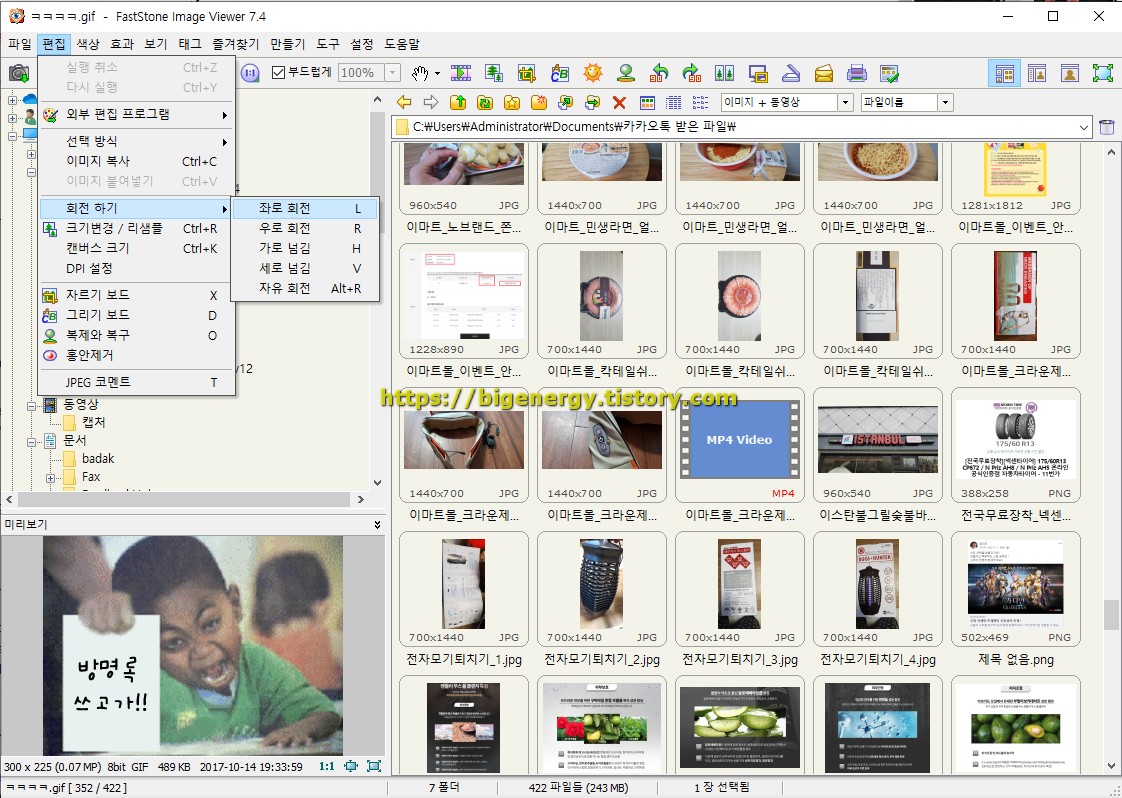
Task: Click the folder path address field
Action: tap(741, 127)
